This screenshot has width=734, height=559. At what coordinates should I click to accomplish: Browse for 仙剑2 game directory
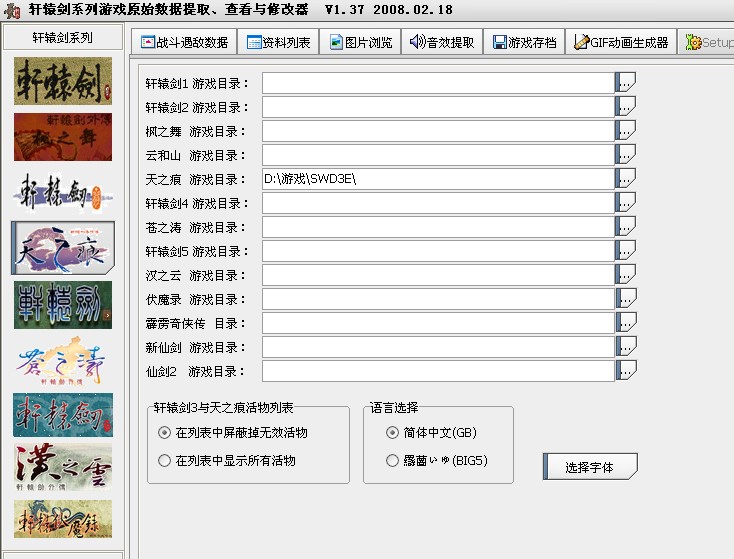pos(626,371)
